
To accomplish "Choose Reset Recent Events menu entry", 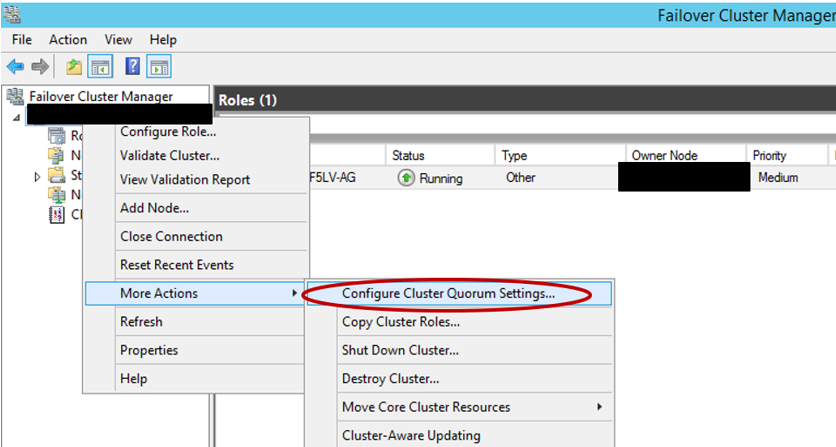I will [x=196, y=265].
